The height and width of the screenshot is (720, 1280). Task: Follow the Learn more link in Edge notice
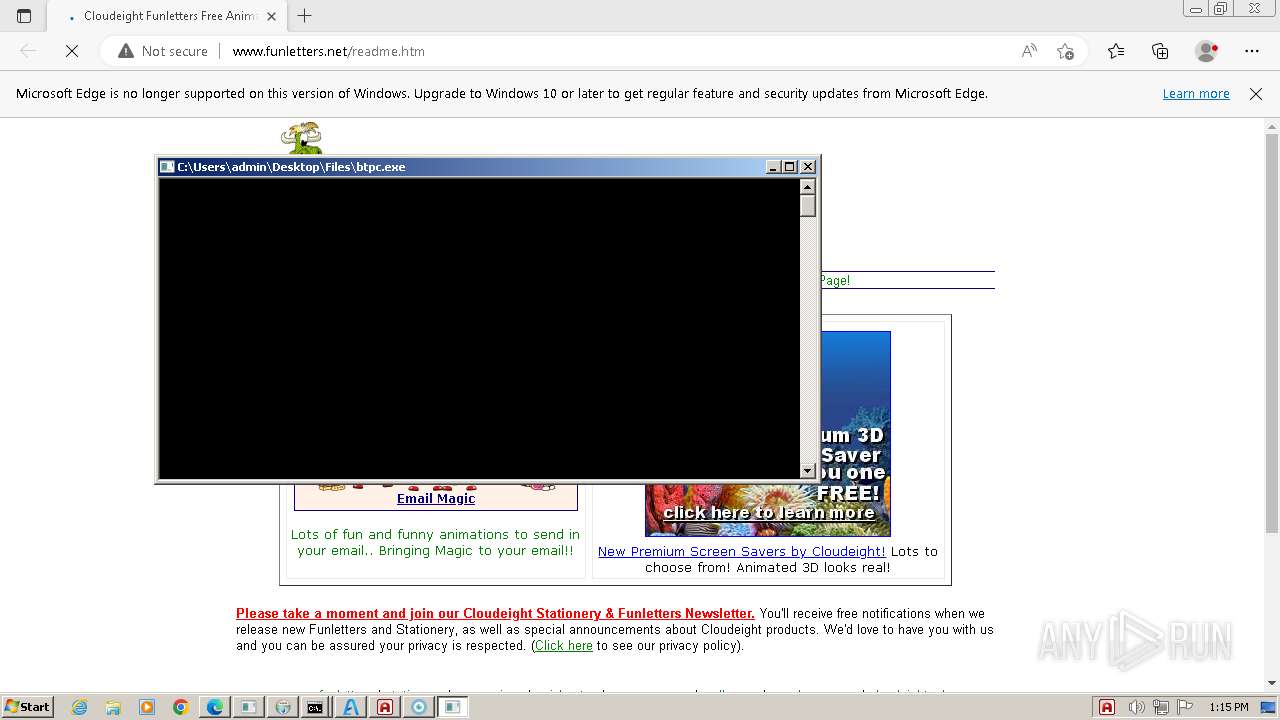point(1196,93)
